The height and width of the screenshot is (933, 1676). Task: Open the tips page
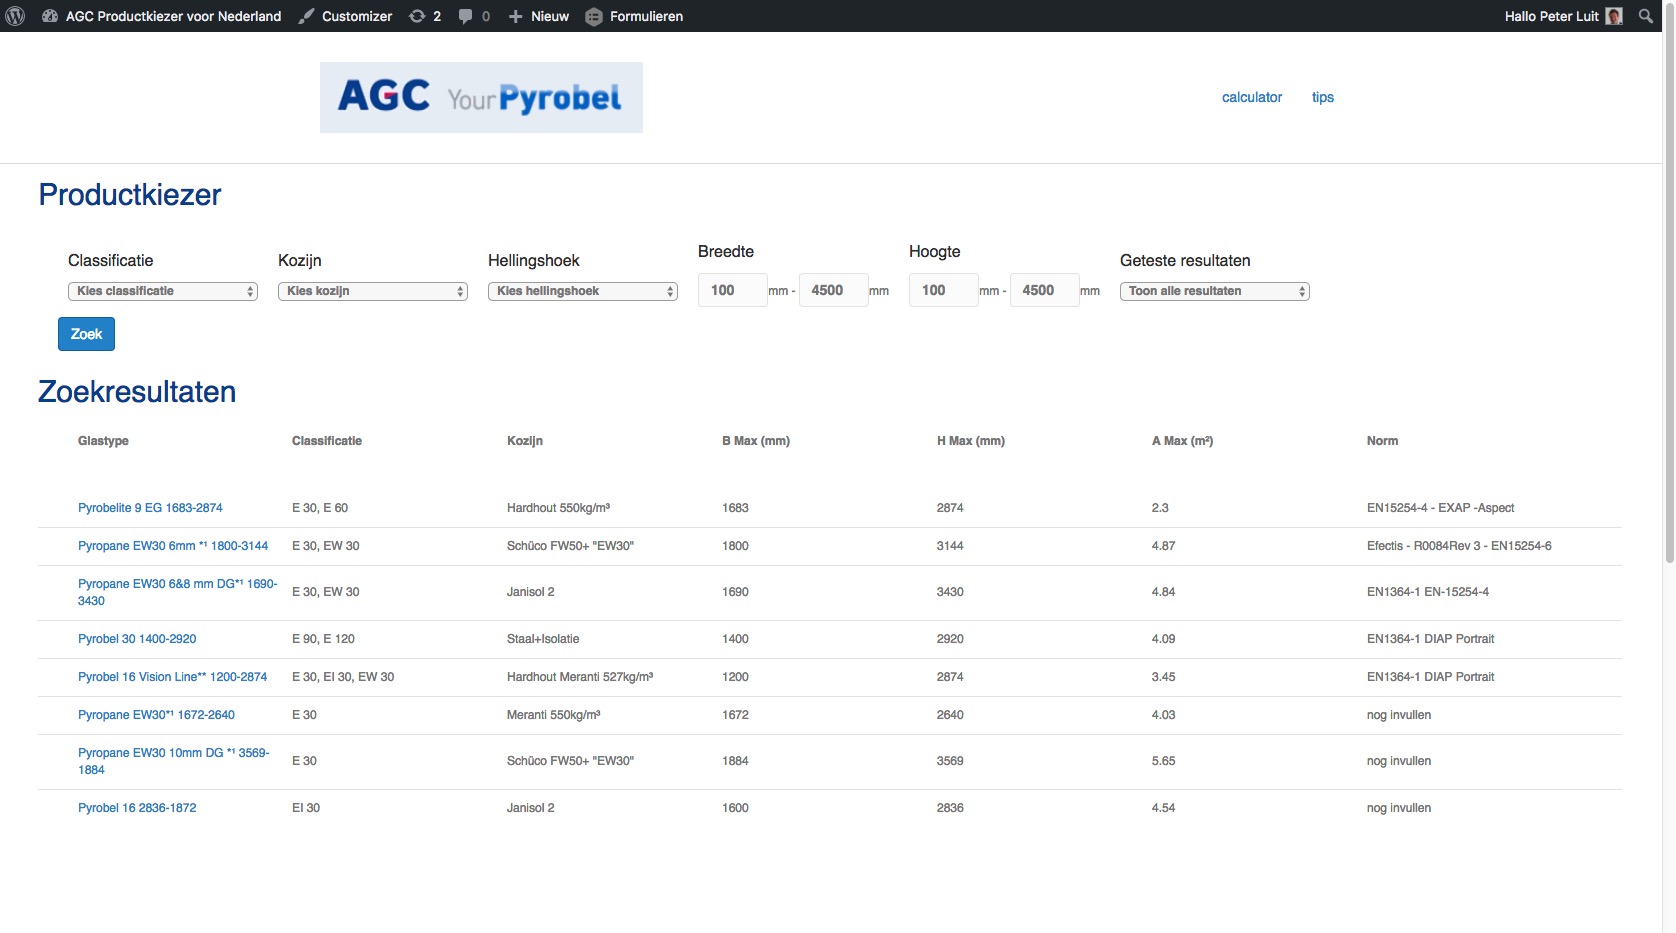click(x=1323, y=97)
